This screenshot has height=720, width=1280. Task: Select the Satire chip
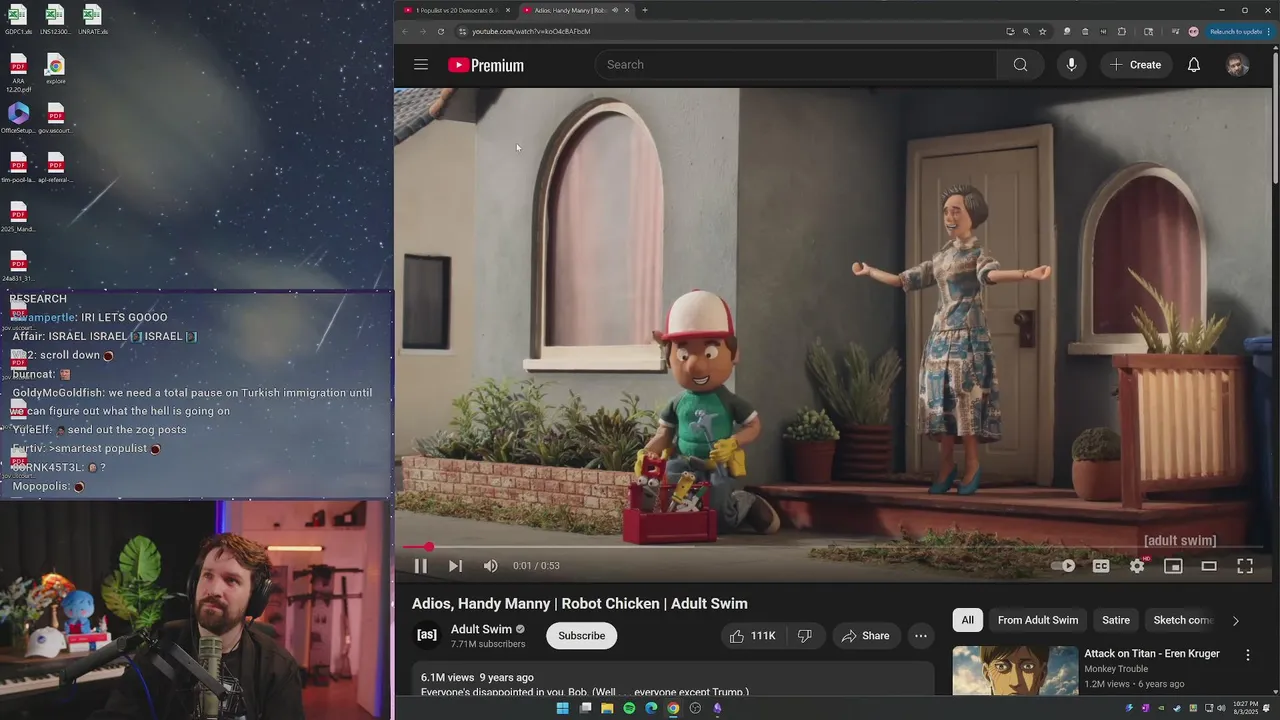coord(1116,620)
